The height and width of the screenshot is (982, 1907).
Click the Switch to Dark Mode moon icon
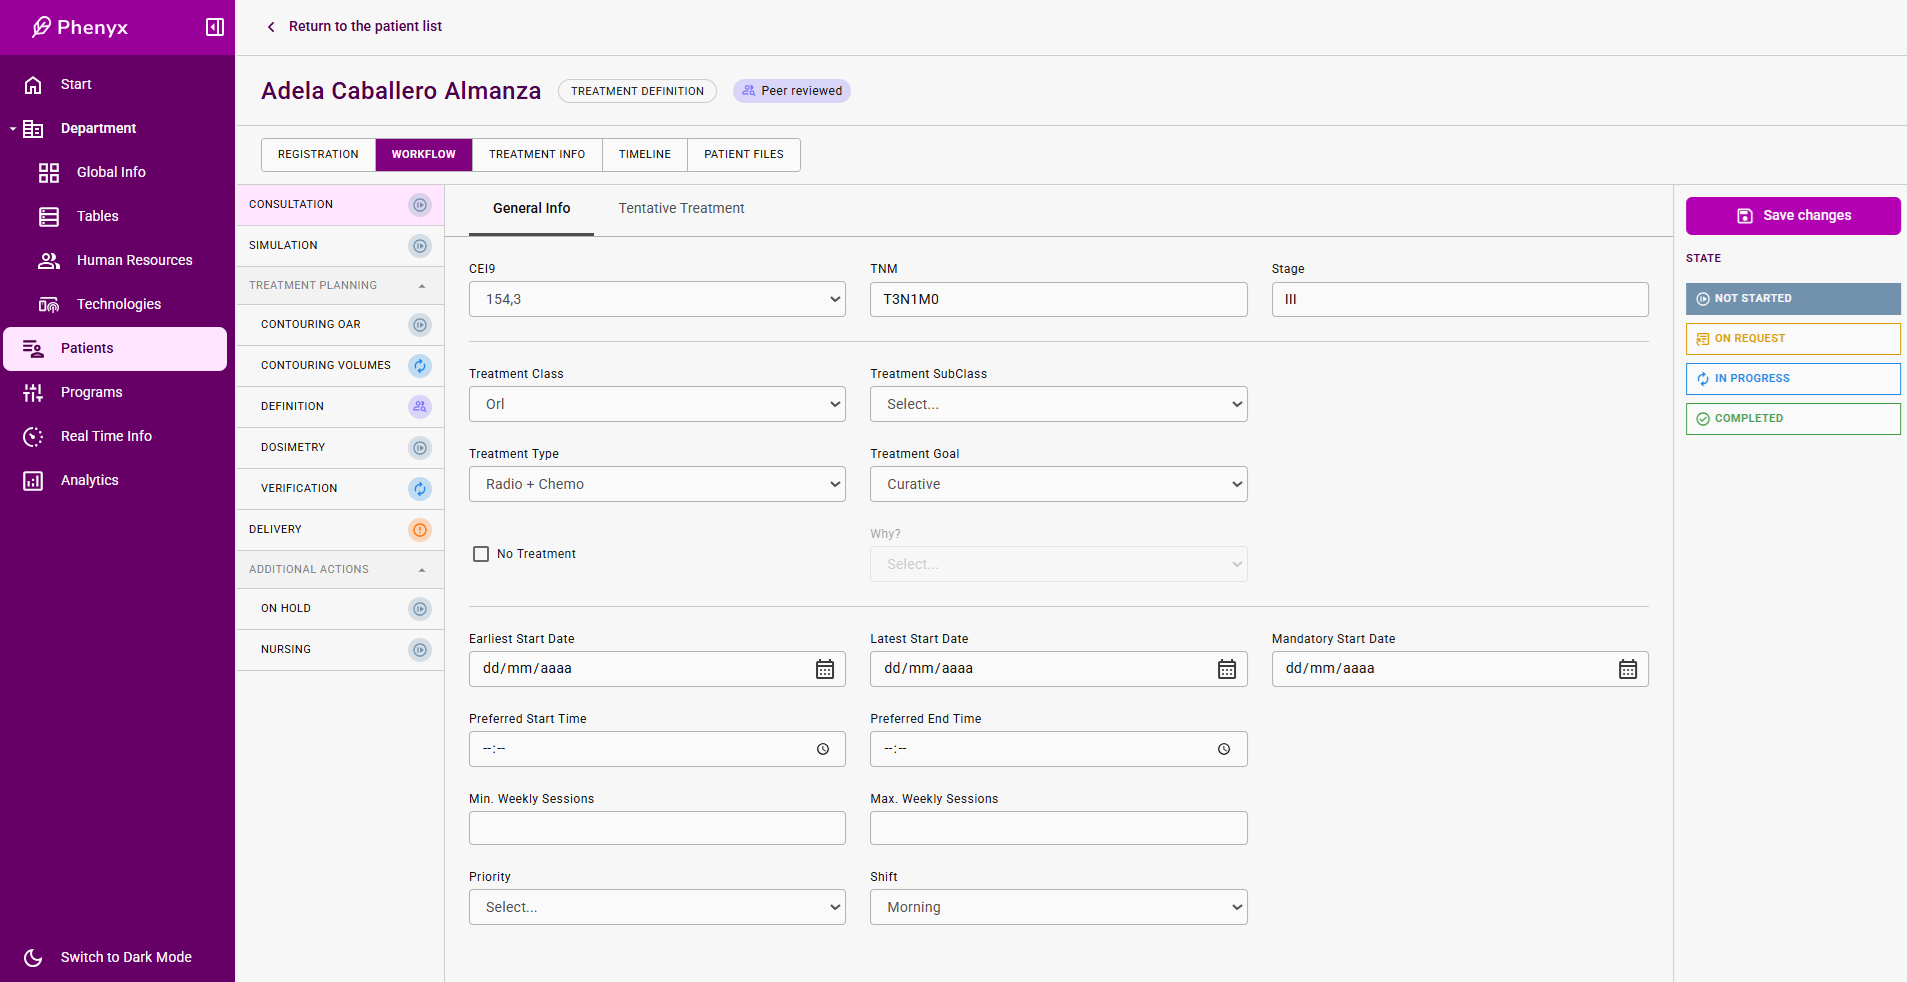pos(33,958)
